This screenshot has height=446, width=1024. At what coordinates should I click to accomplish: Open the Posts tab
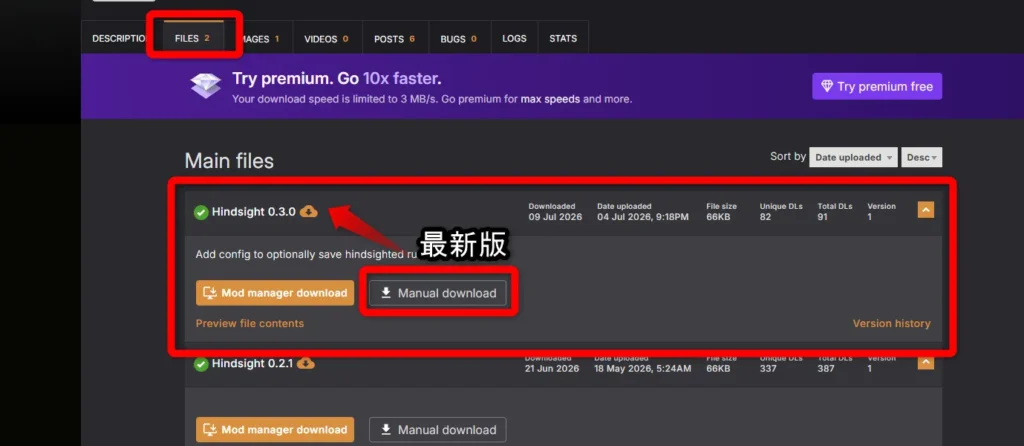tap(394, 39)
